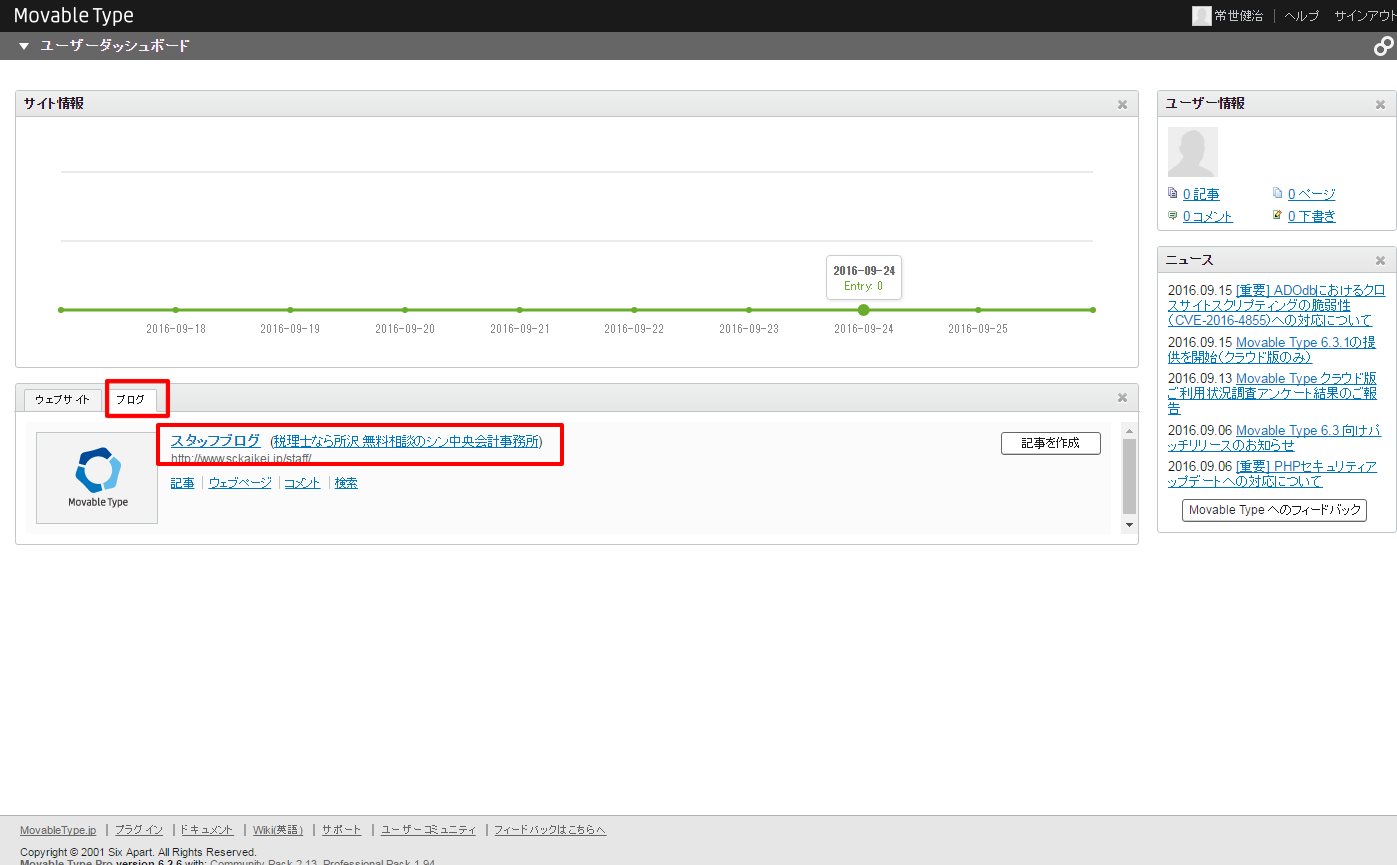Click the 2016-09-24 data point on chart
Viewport: 1397px width, 865px height.
[864, 310]
